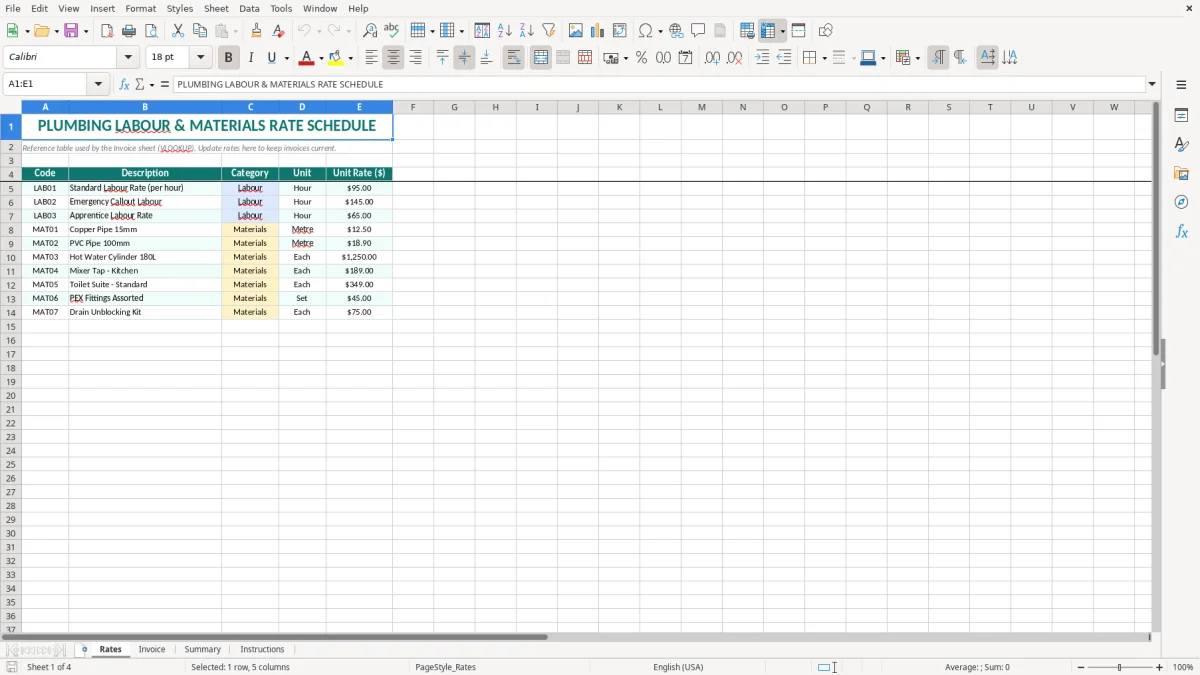Open Borders dropdown arrow
The height and width of the screenshot is (675, 1200).
824,58
